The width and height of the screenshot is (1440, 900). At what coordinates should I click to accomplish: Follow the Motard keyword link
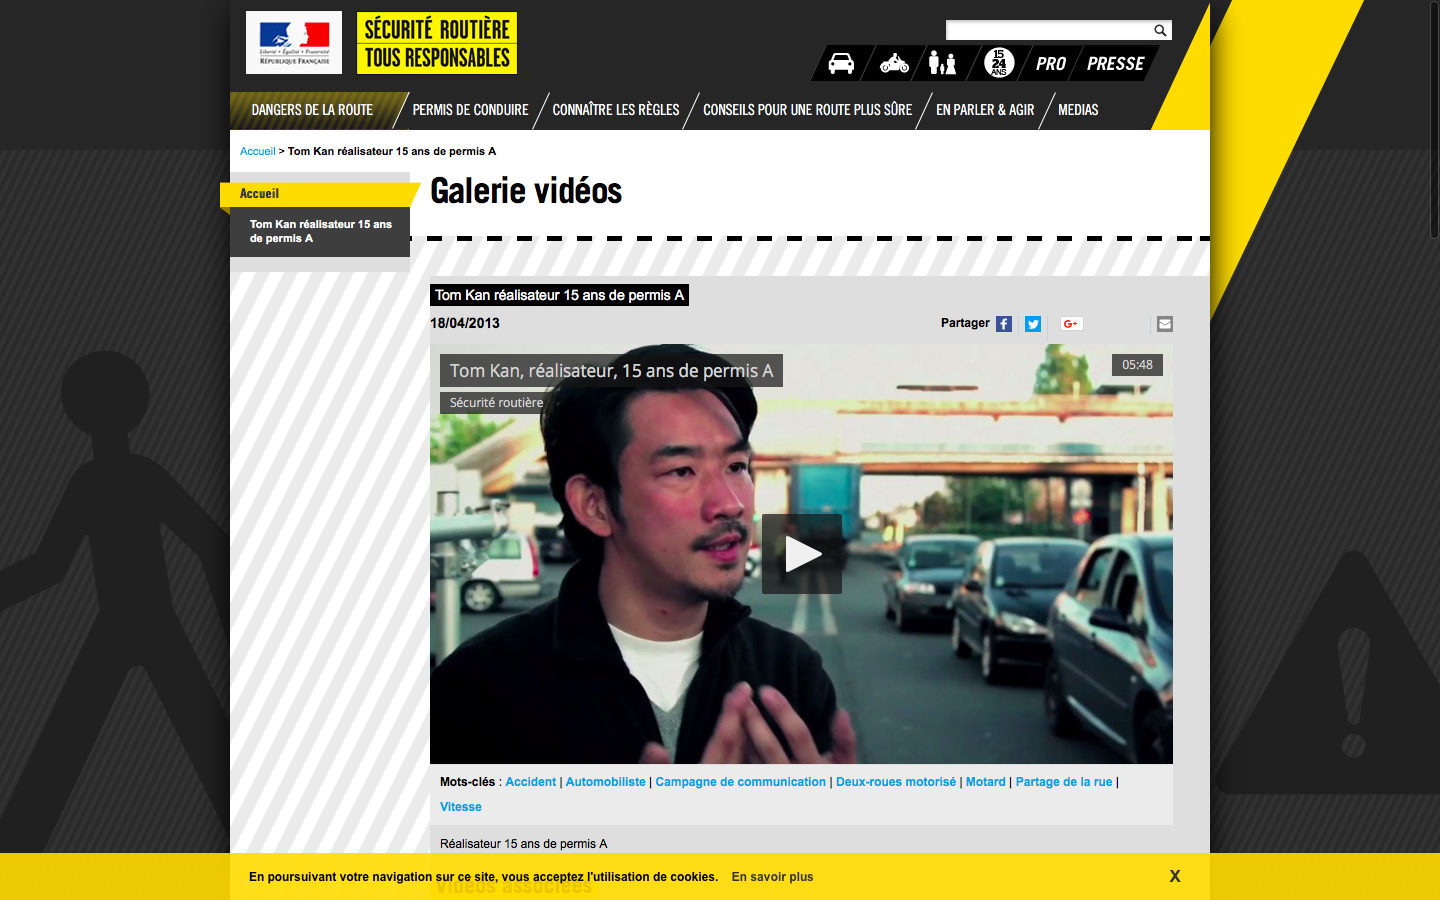(x=986, y=782)
